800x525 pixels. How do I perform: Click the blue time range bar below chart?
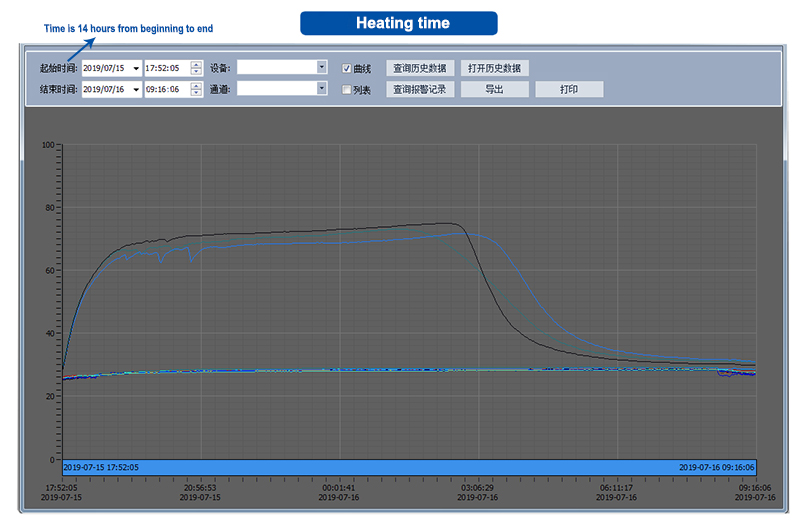pyautogui.click(x=409, y=467)
